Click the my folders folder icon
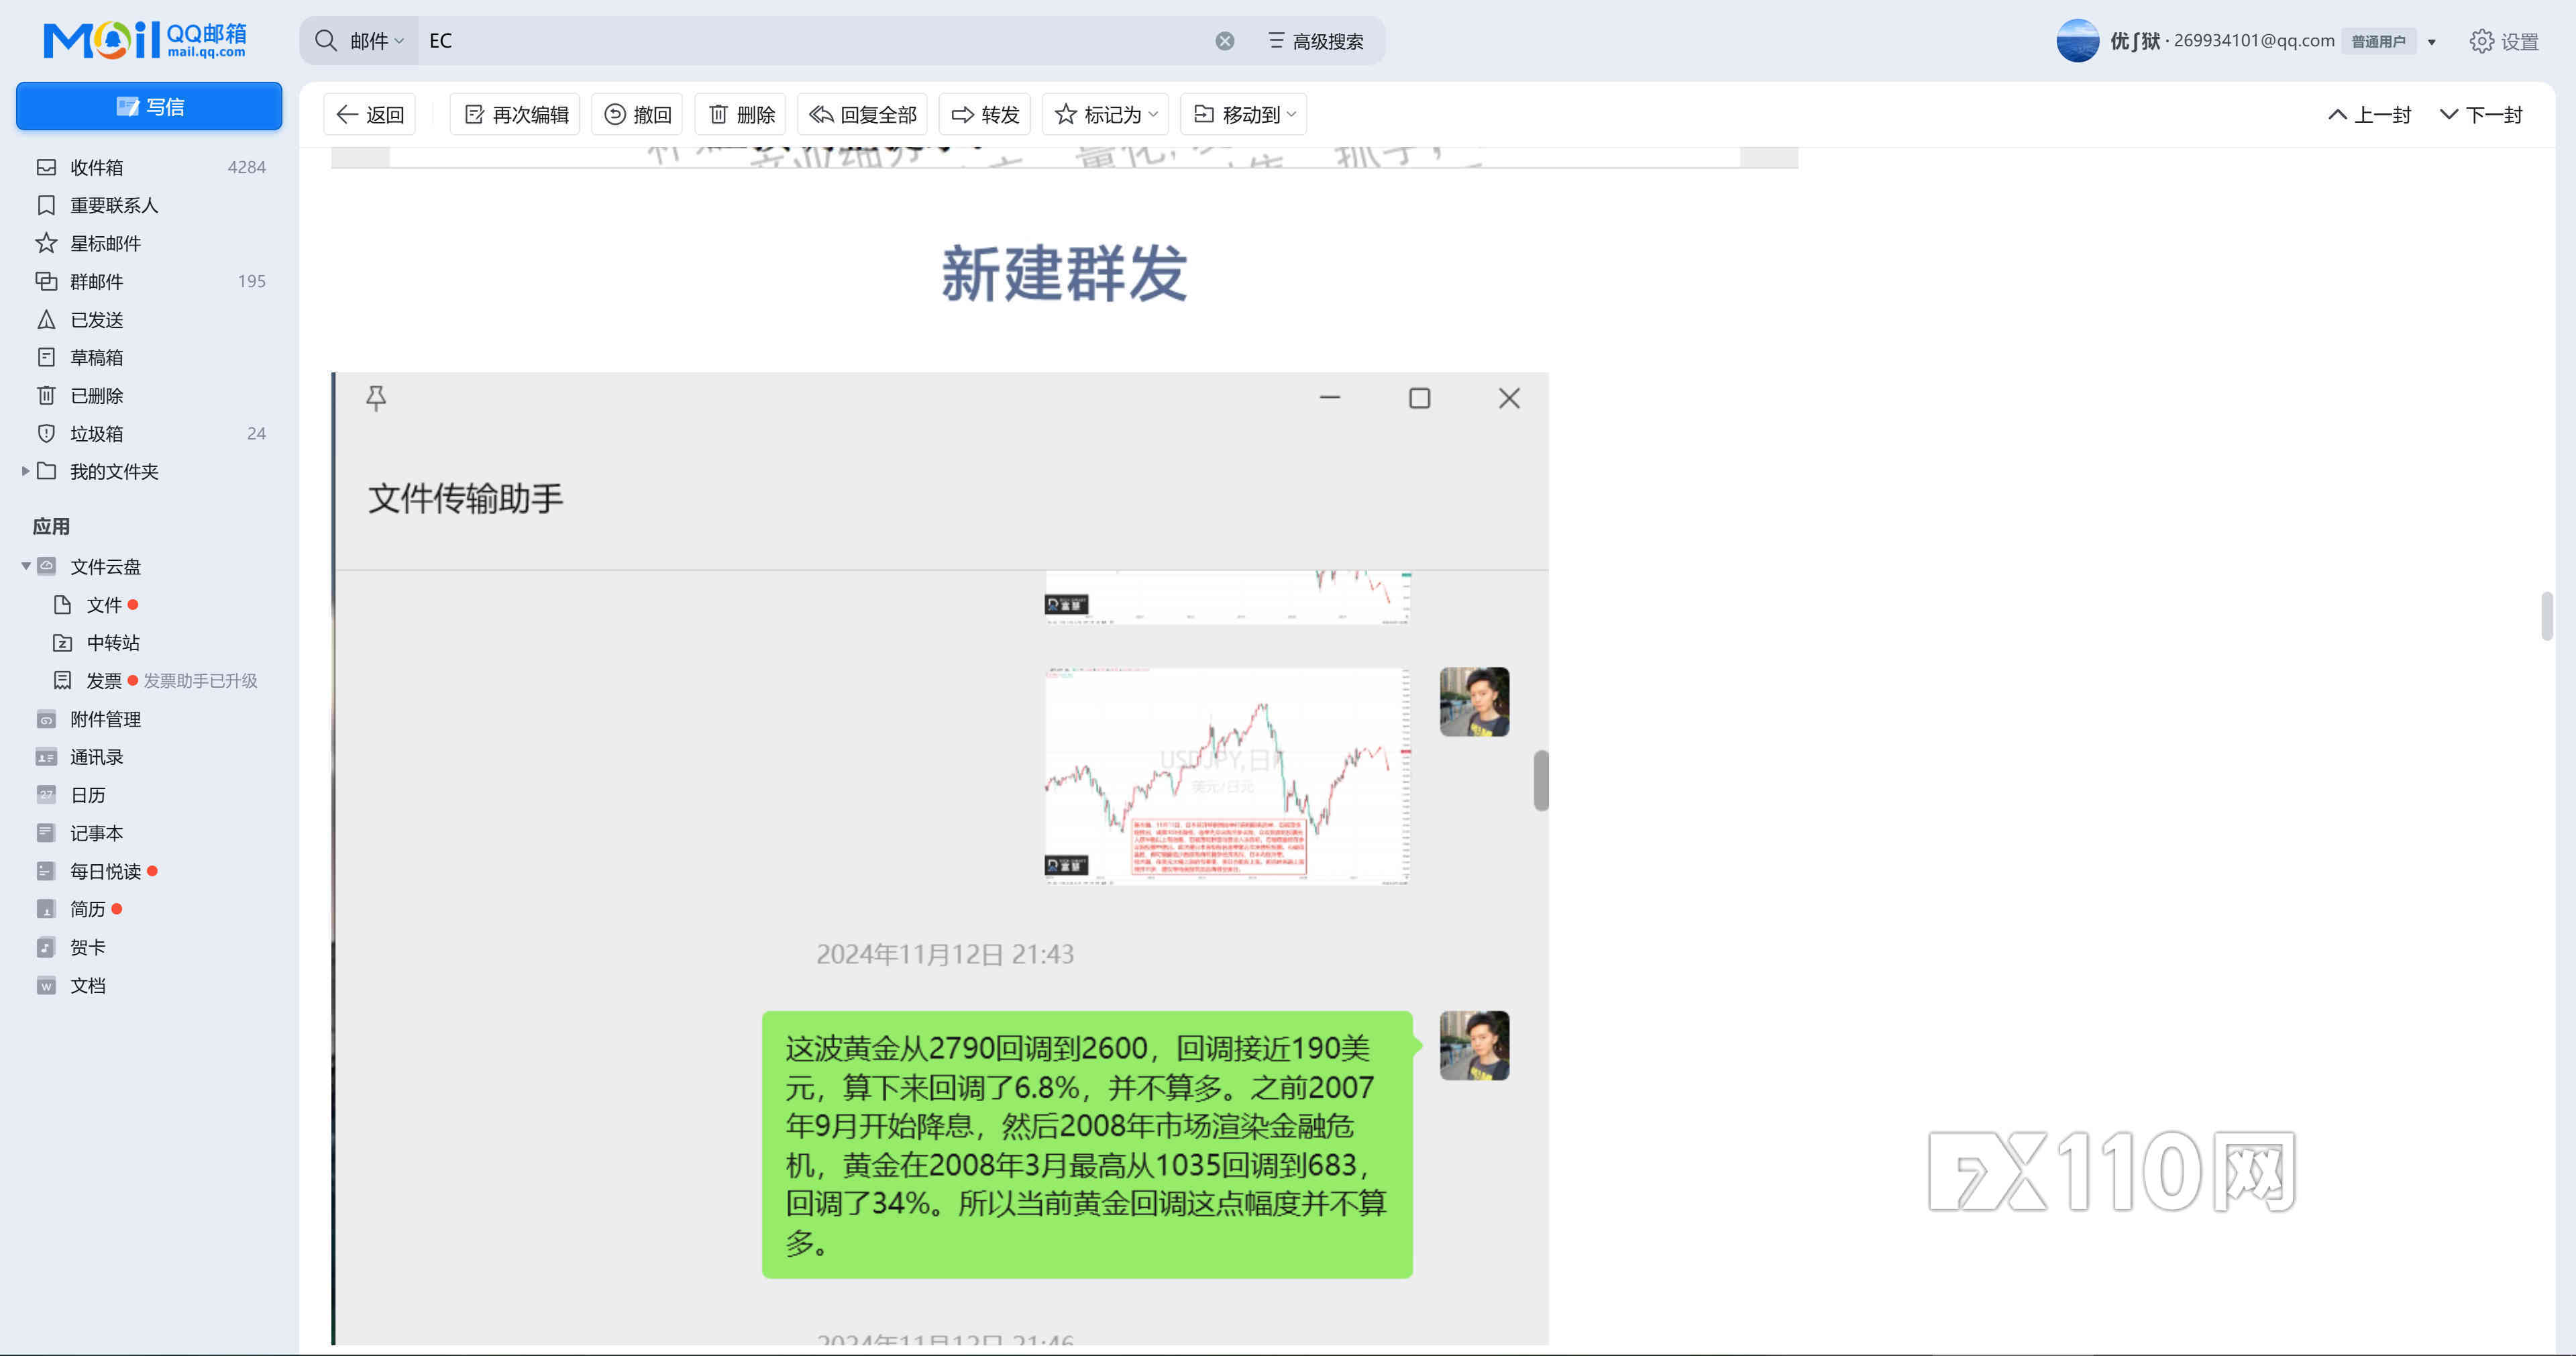Image resolution: width=2576 pixels, height=1356 pixels. [x=46, y=471]
